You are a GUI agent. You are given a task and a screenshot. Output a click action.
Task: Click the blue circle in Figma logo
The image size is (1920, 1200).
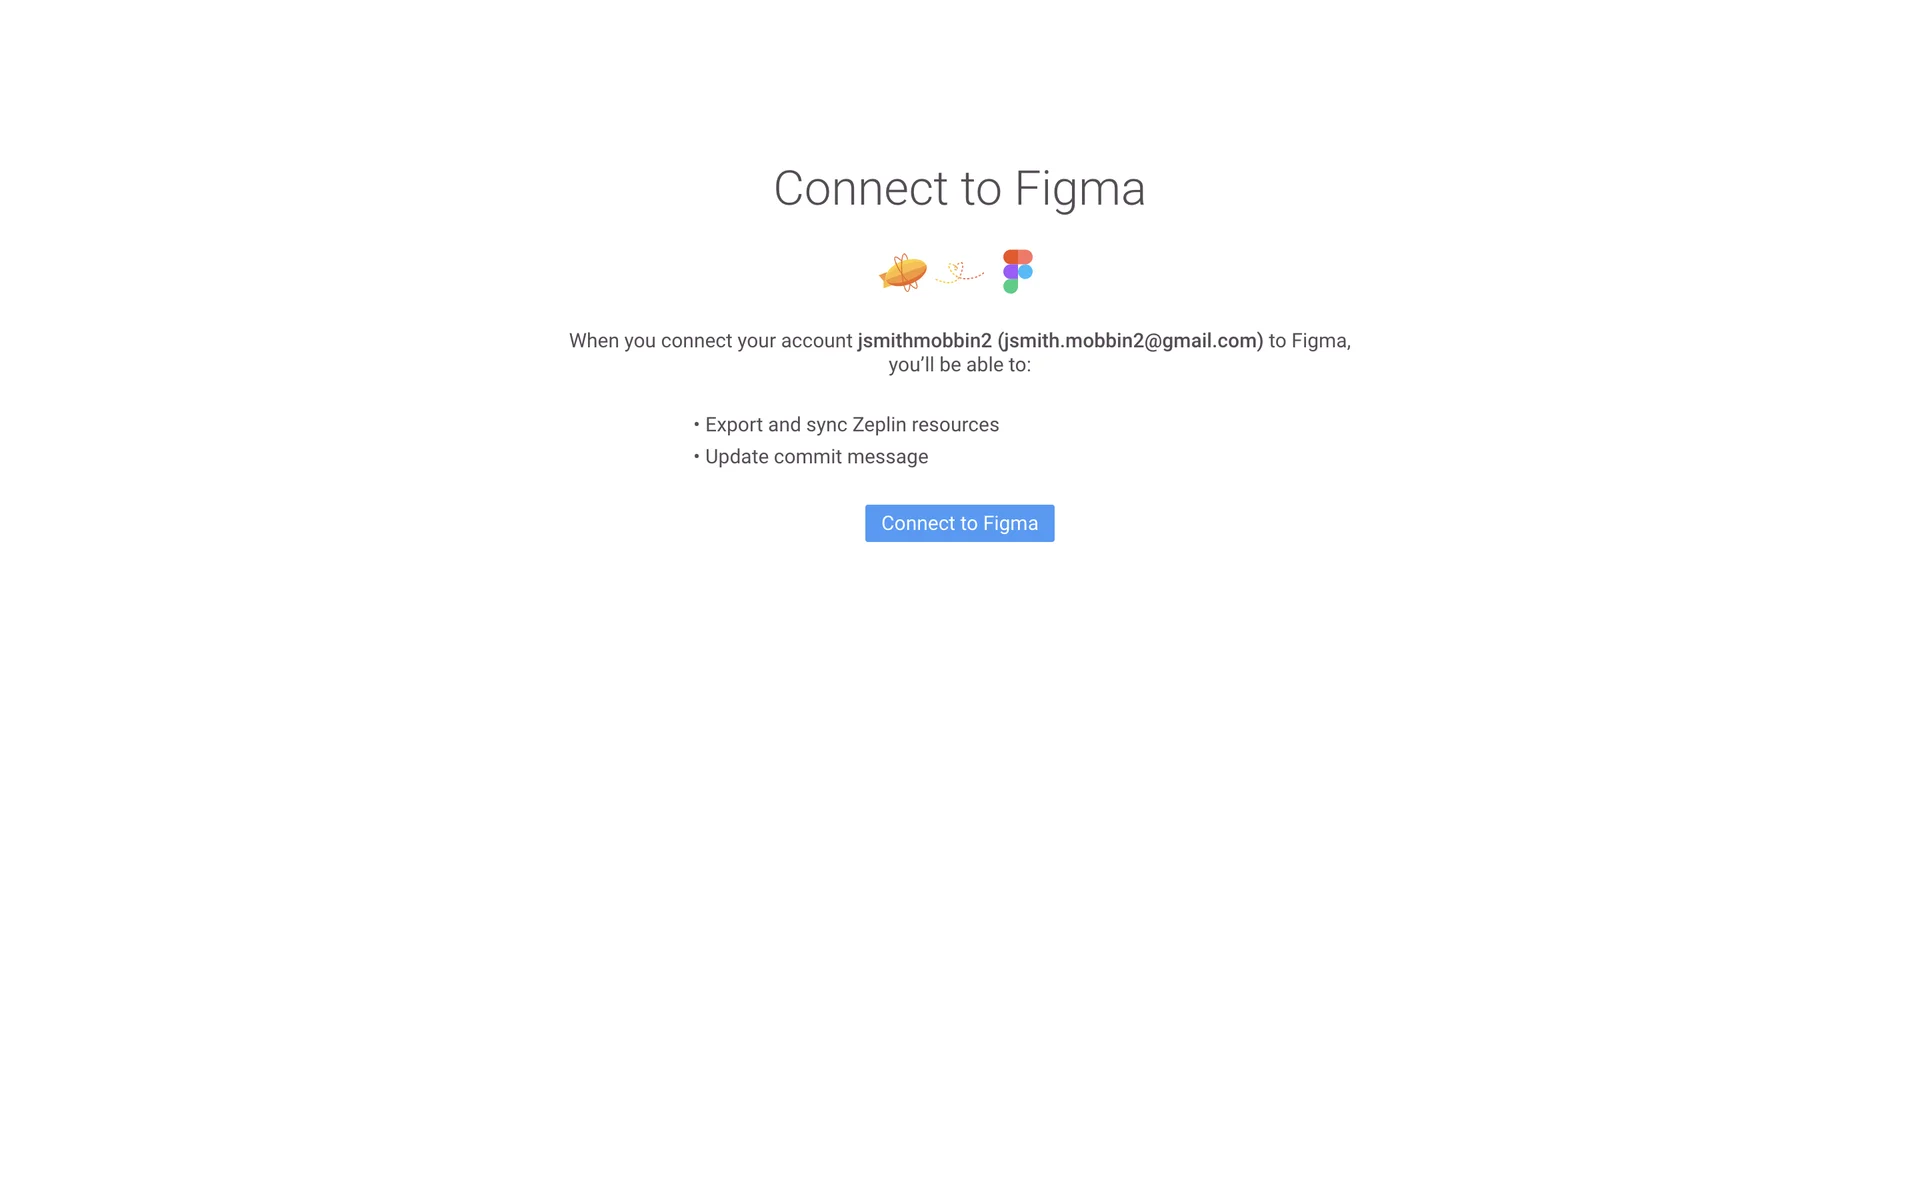(1026, 272)
